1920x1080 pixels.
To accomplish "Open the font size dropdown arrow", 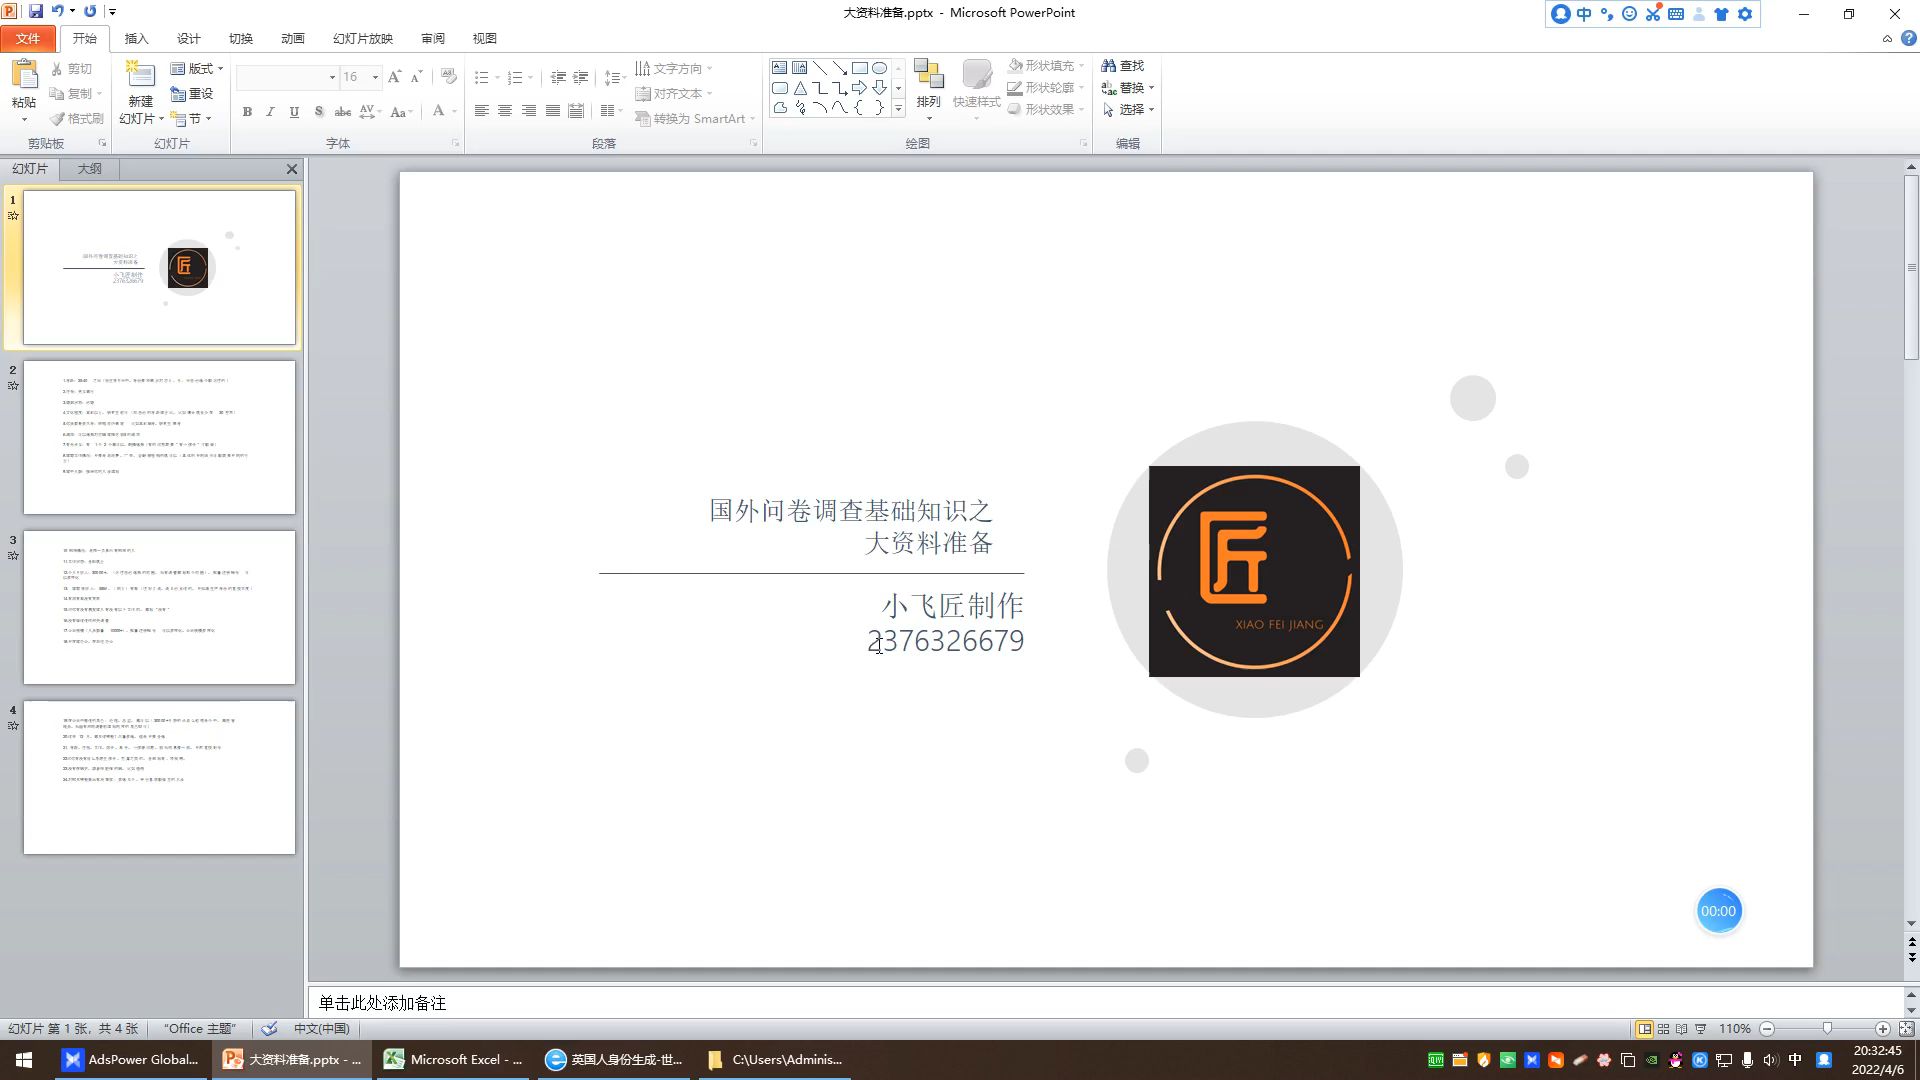I will pyautogui.click(x=375, y=77).
